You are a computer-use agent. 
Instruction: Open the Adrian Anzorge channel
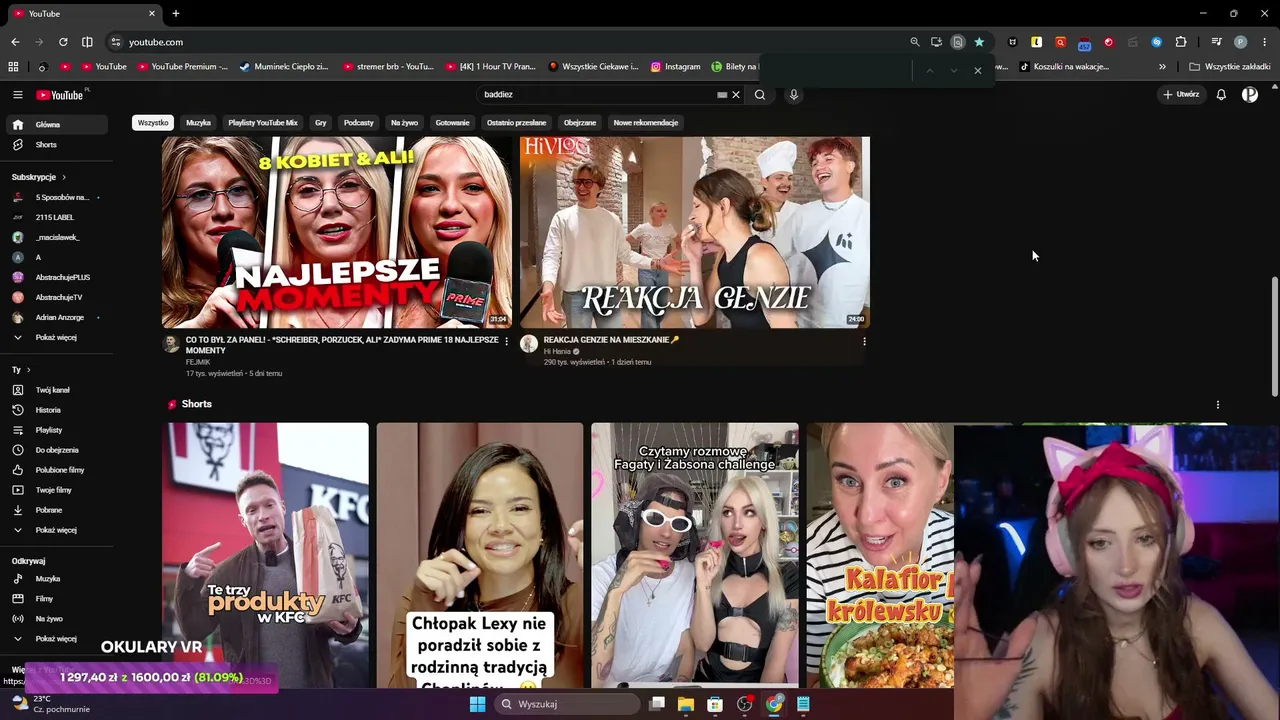pos(55,317)
